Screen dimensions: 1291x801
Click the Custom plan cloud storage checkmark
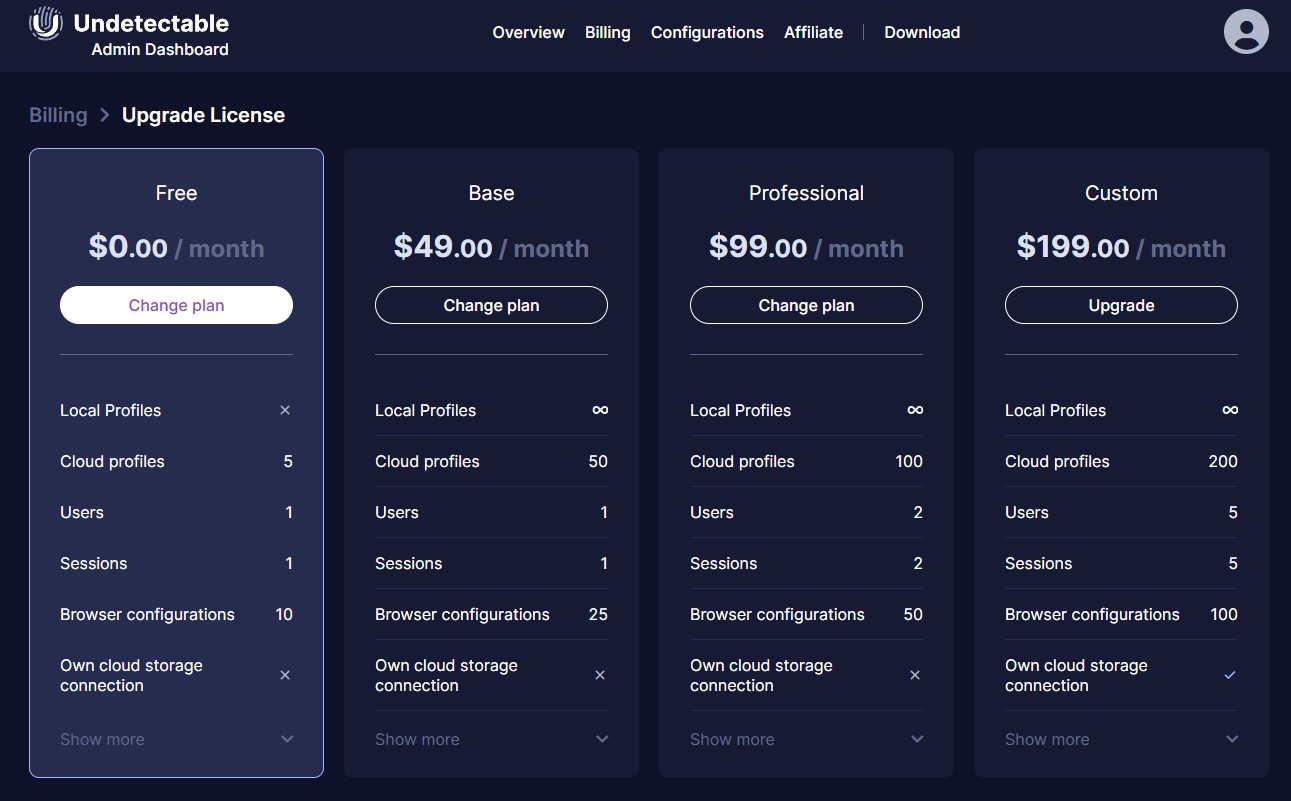[x=1230, y=675]
